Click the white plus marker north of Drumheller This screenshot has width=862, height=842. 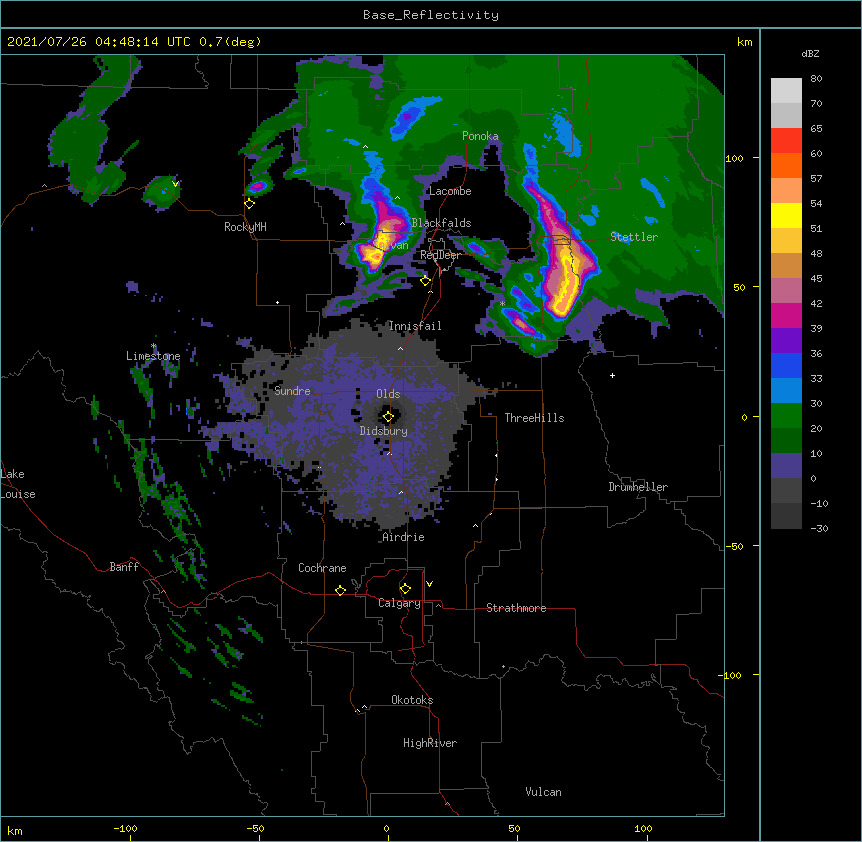pyautogui.click(x=612, y=375)
